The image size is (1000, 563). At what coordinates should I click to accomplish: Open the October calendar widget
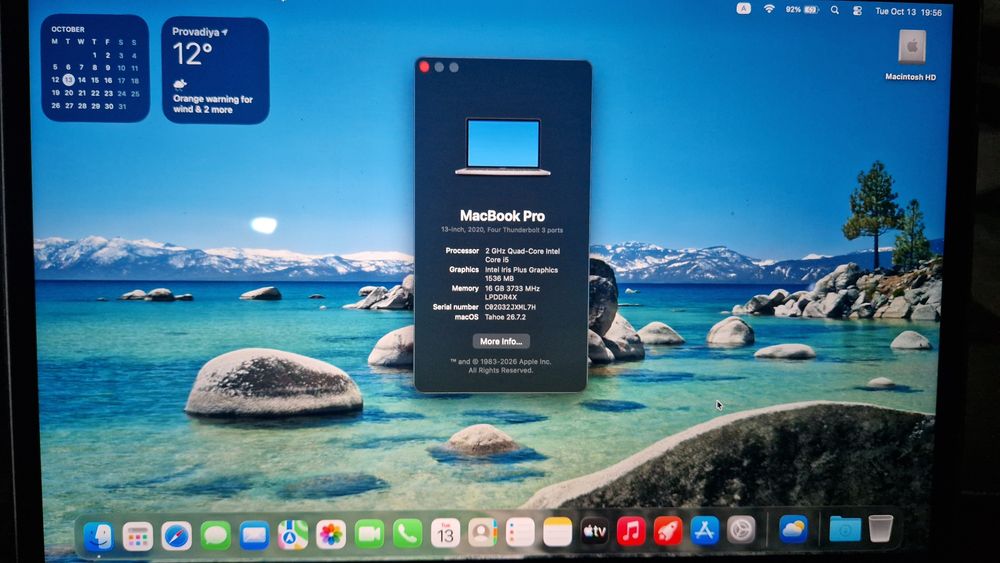pos(95,68)
